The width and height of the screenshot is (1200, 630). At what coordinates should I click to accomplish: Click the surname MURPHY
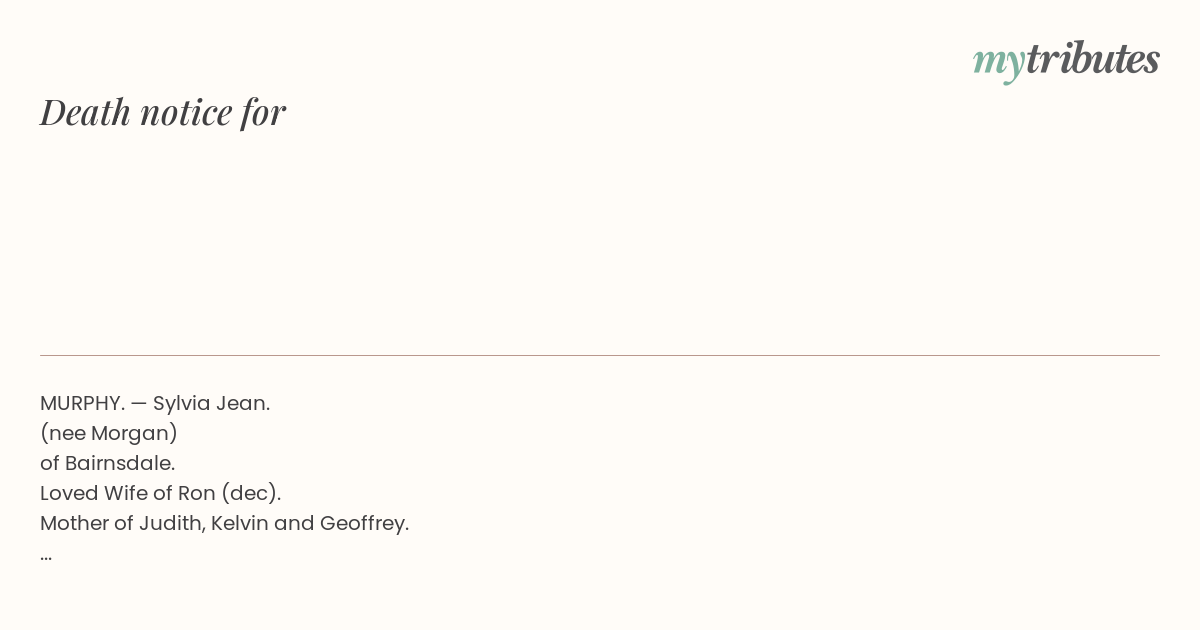tap(82, 403)
